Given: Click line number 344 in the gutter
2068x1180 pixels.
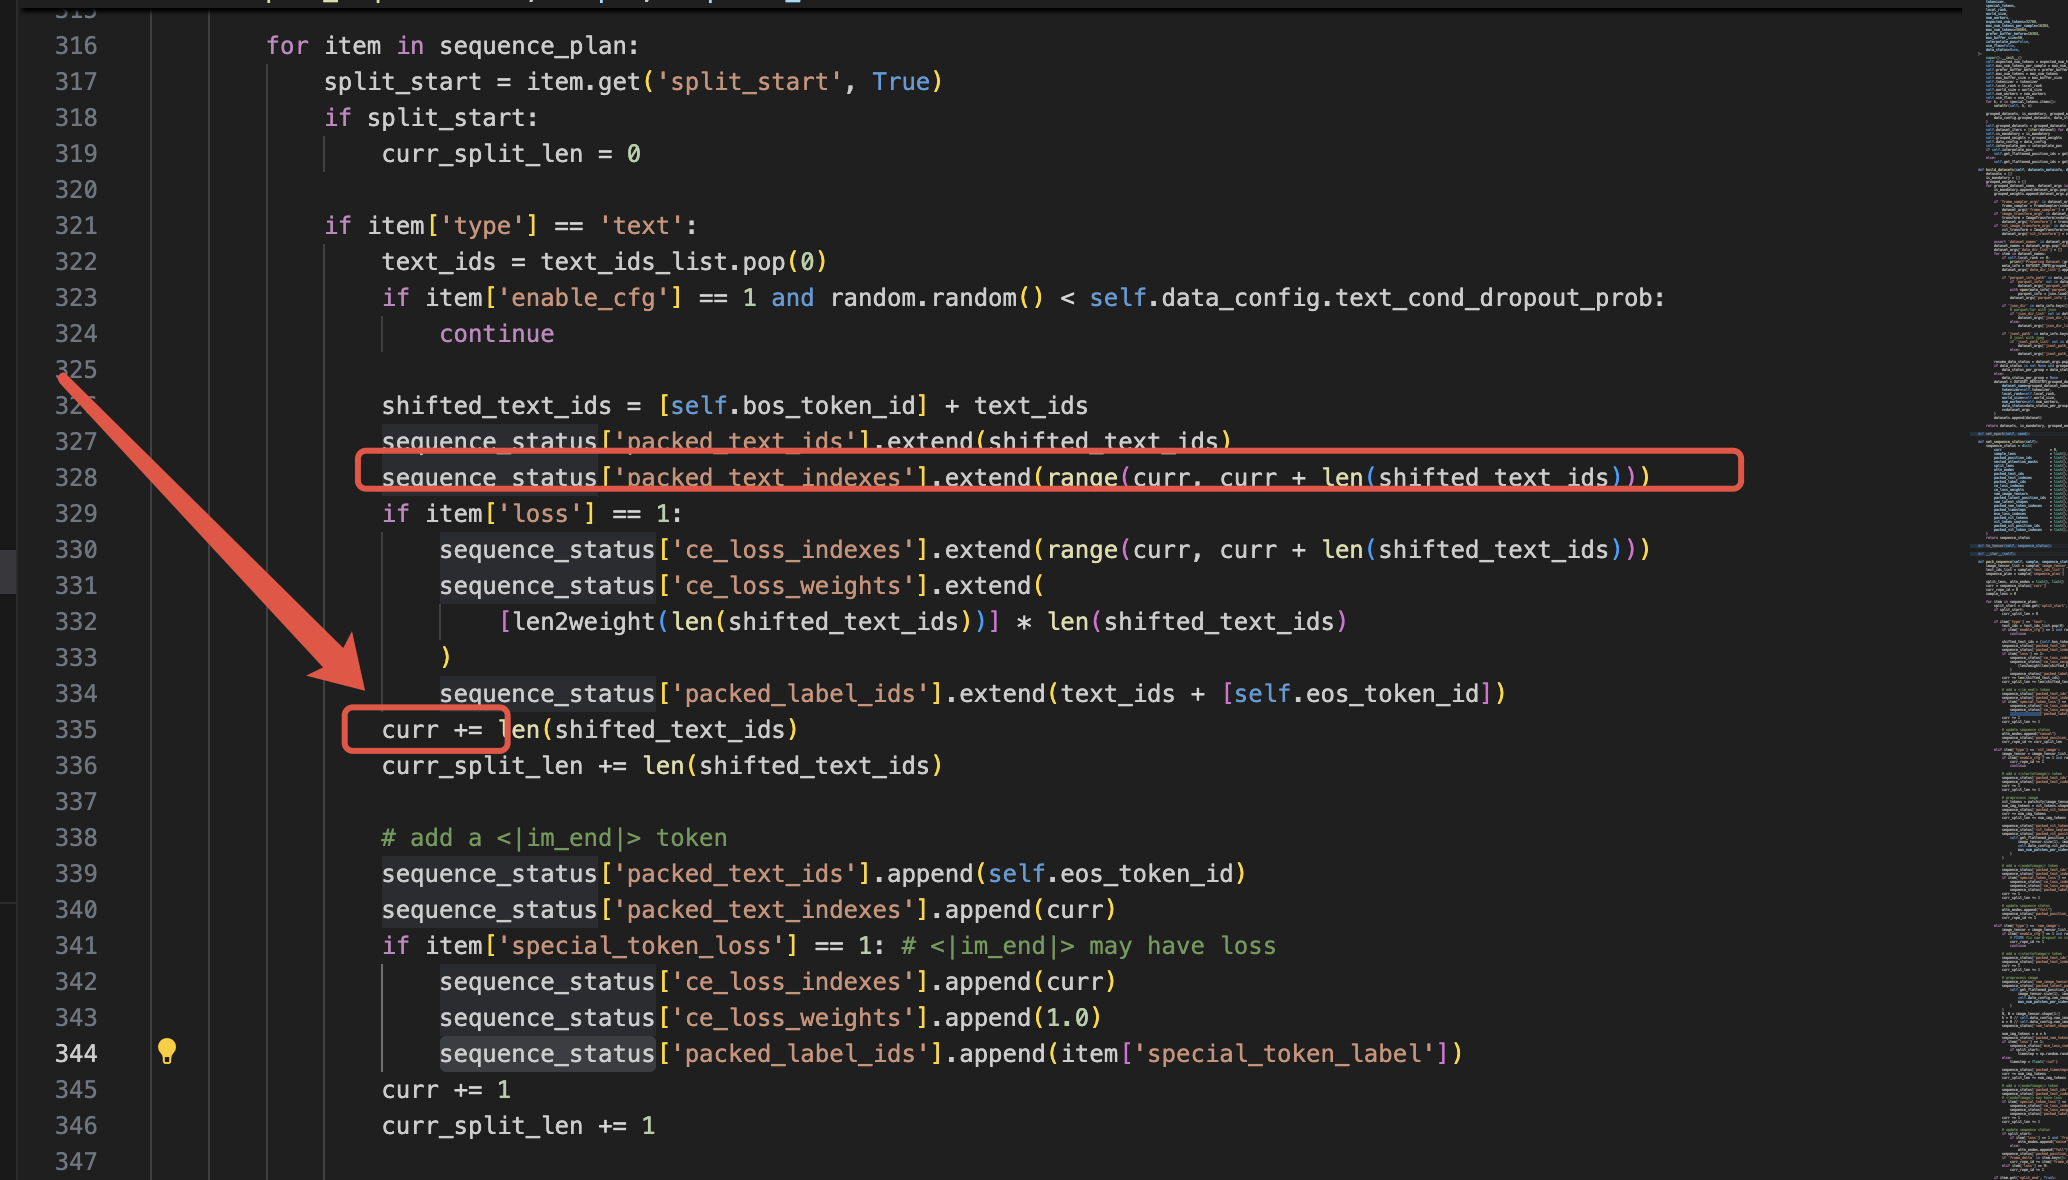Looking at the screenshot, I should (76, 1053).
